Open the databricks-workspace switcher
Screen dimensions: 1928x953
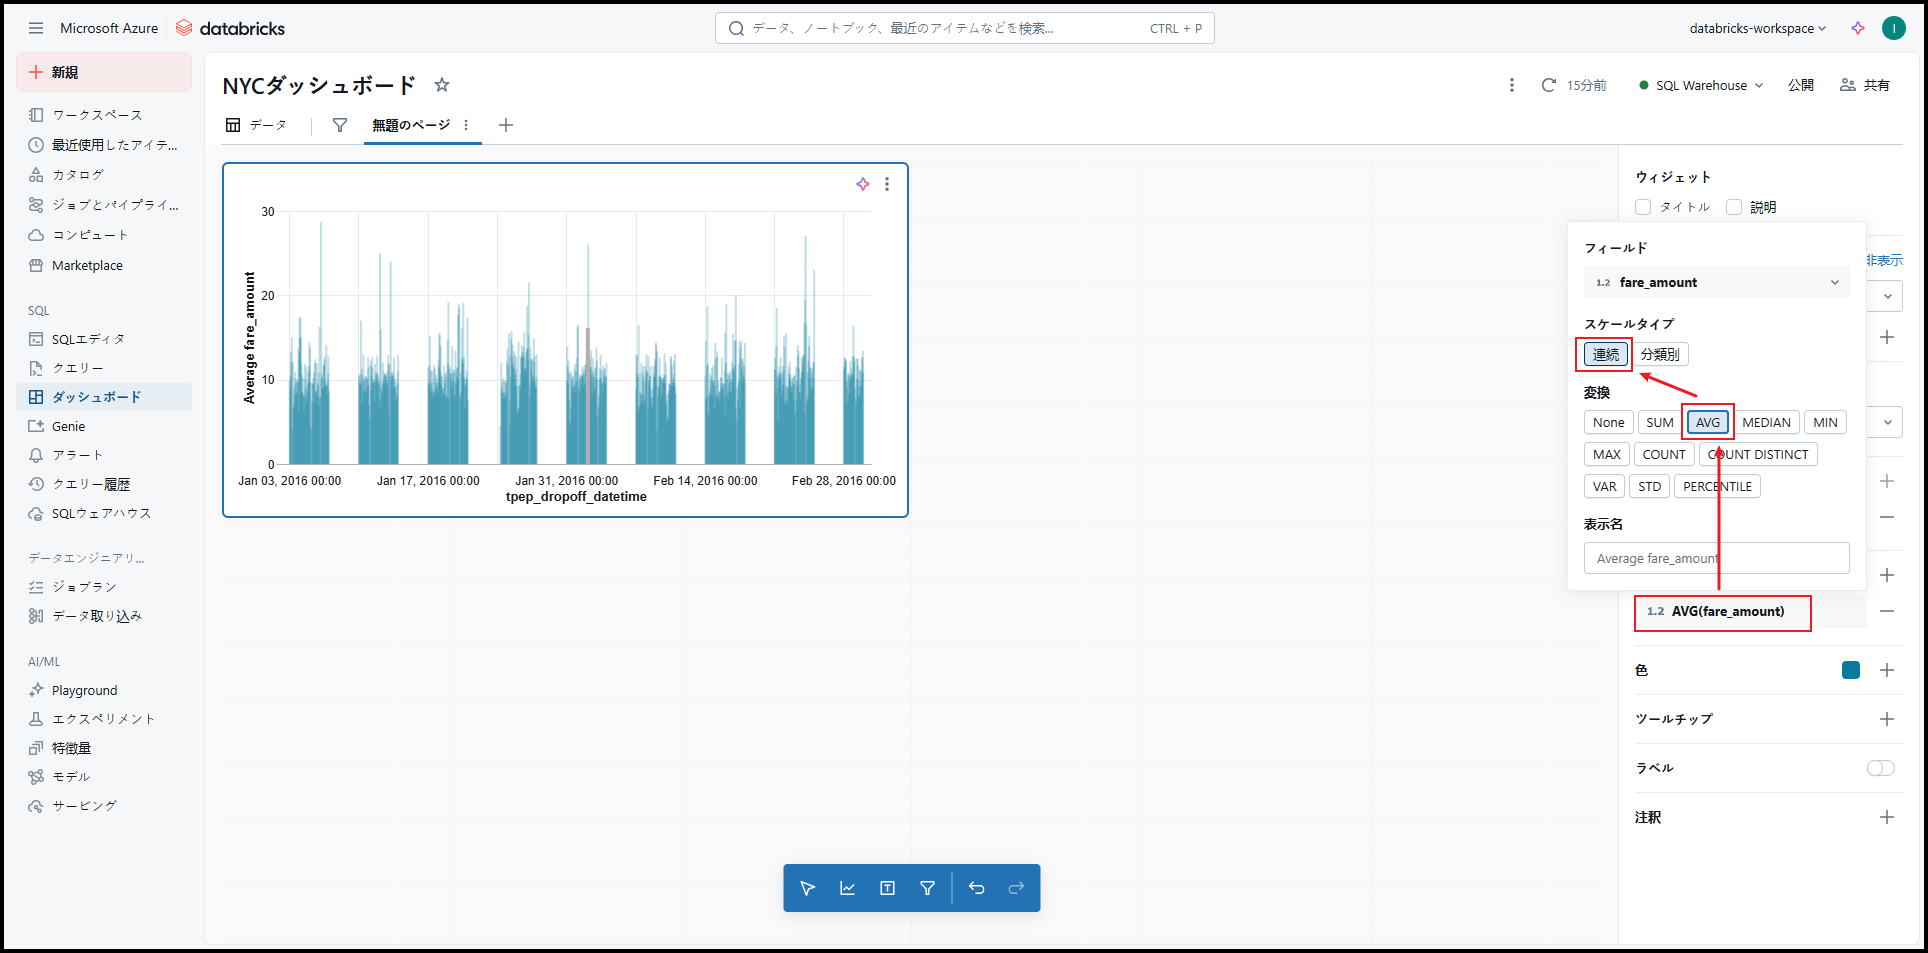point(1757,28)
